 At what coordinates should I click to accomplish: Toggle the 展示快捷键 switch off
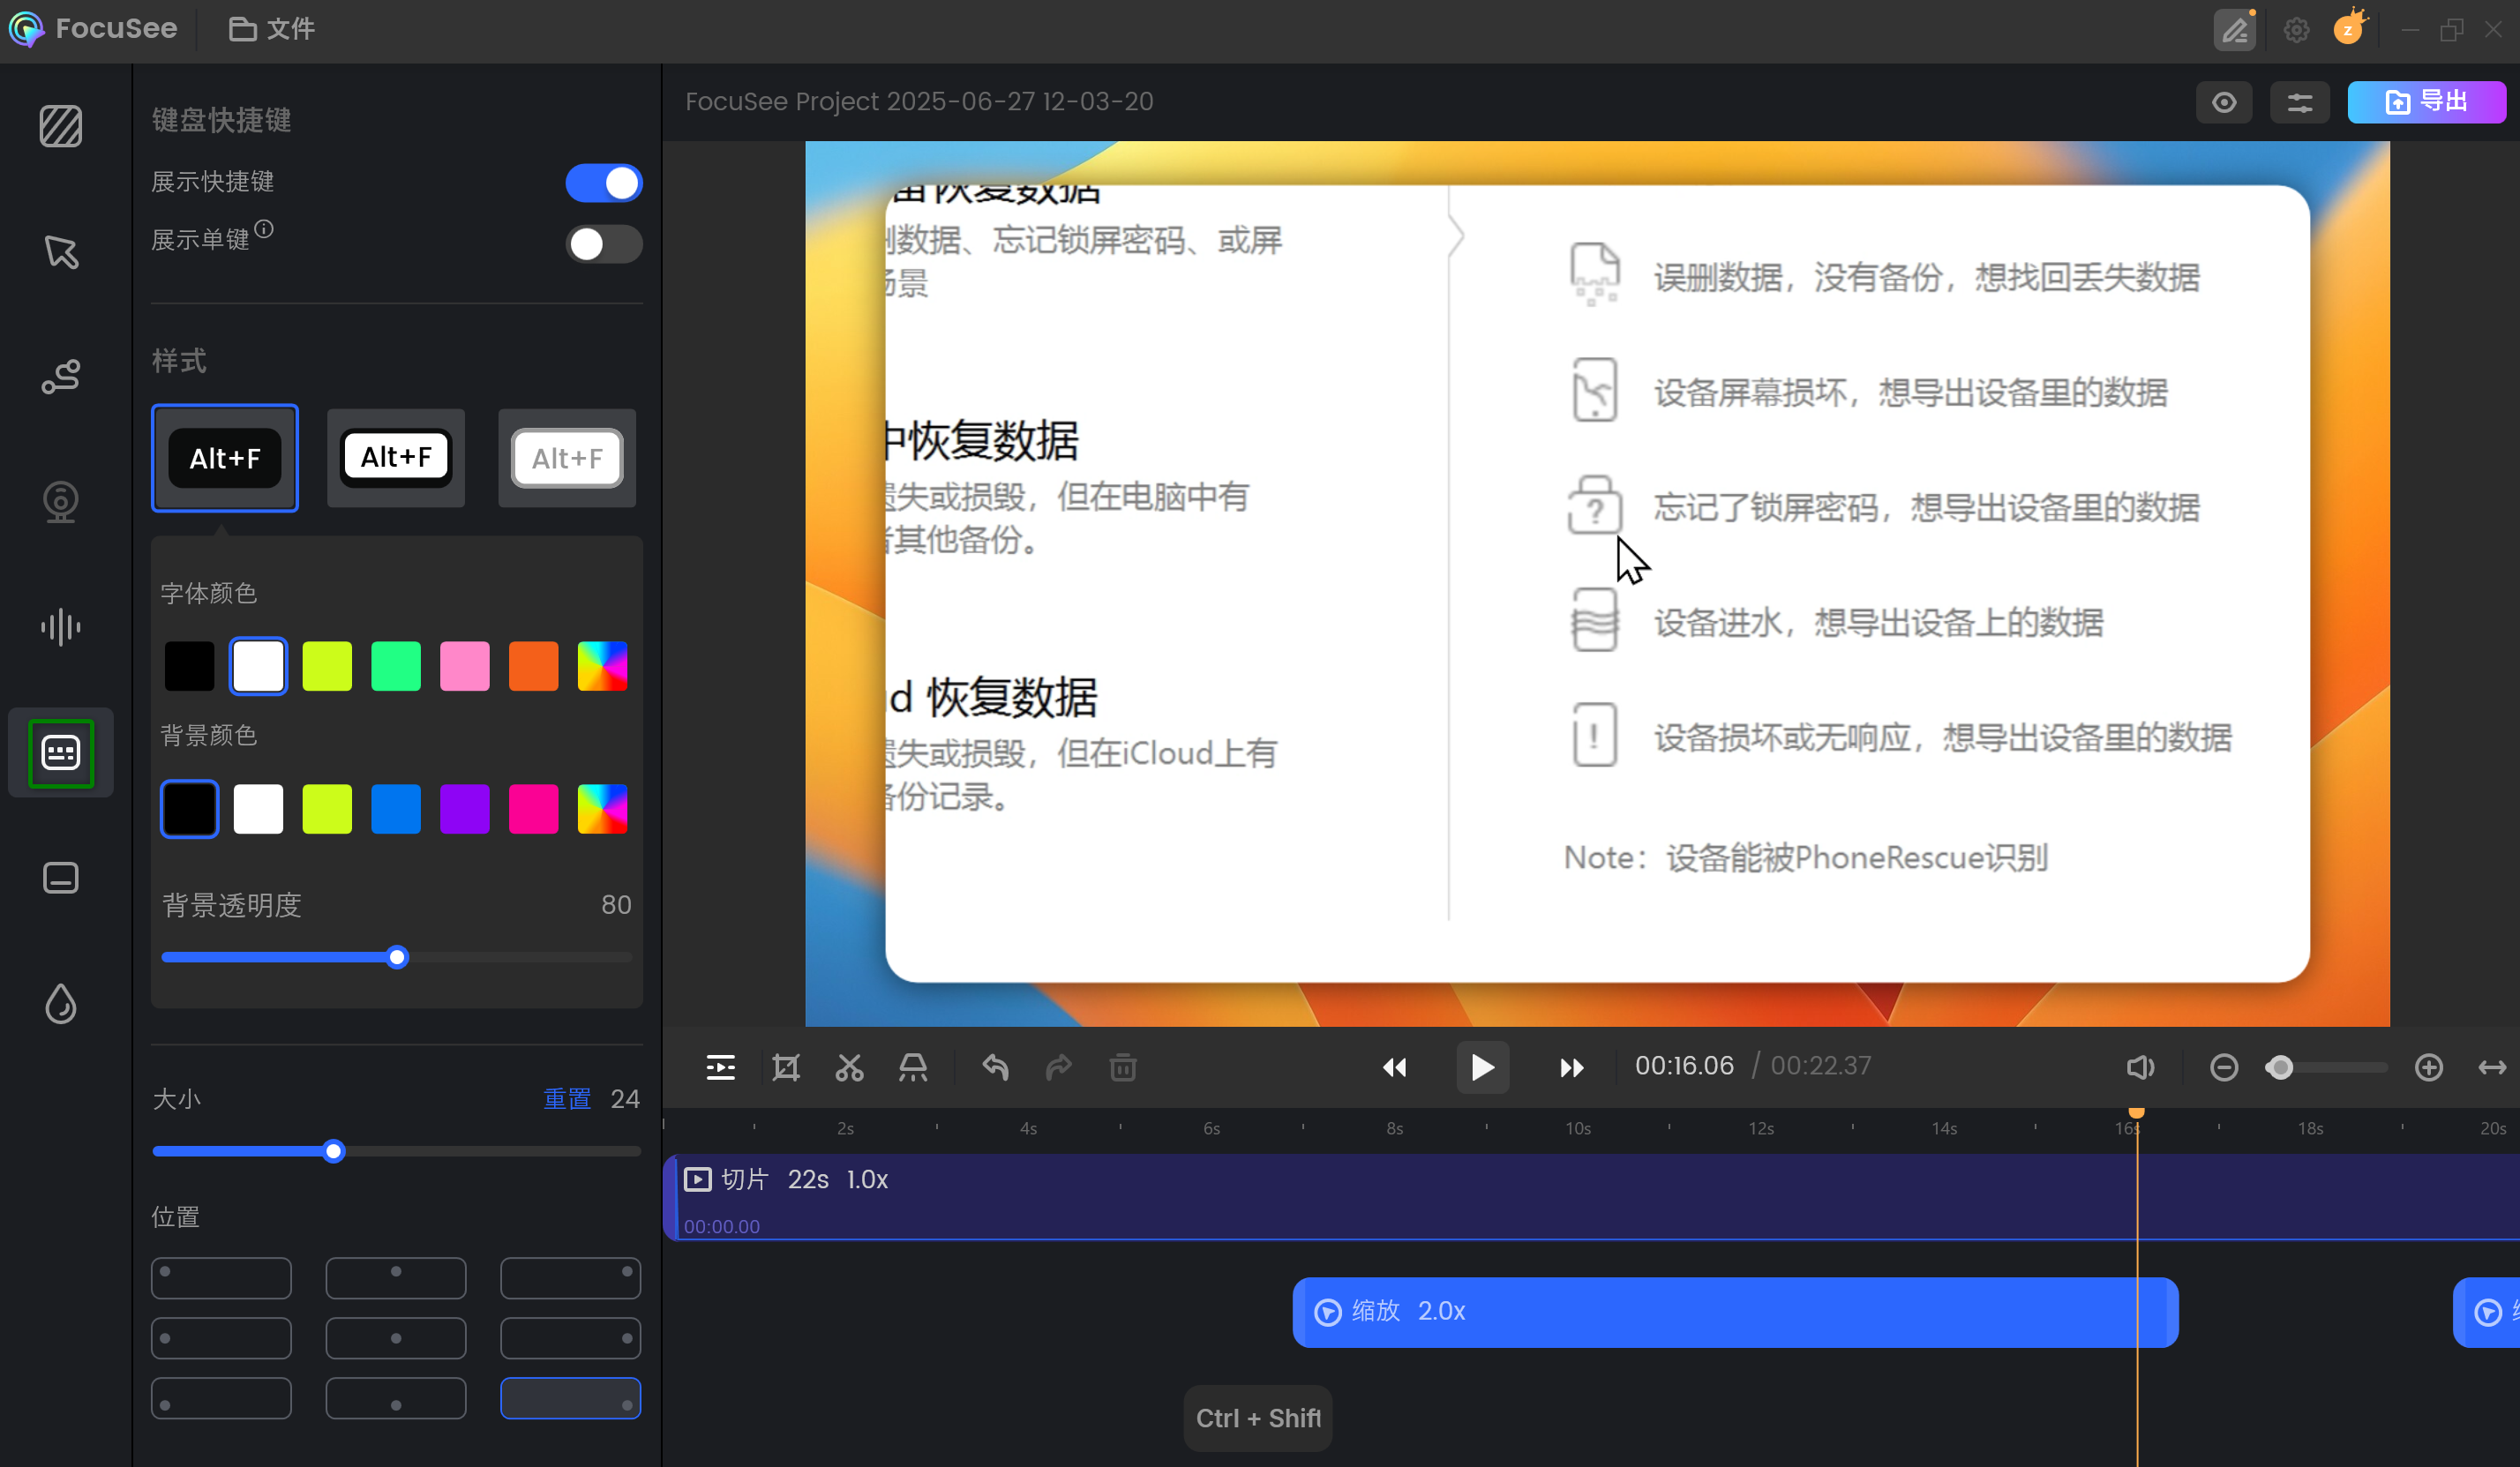604,183
